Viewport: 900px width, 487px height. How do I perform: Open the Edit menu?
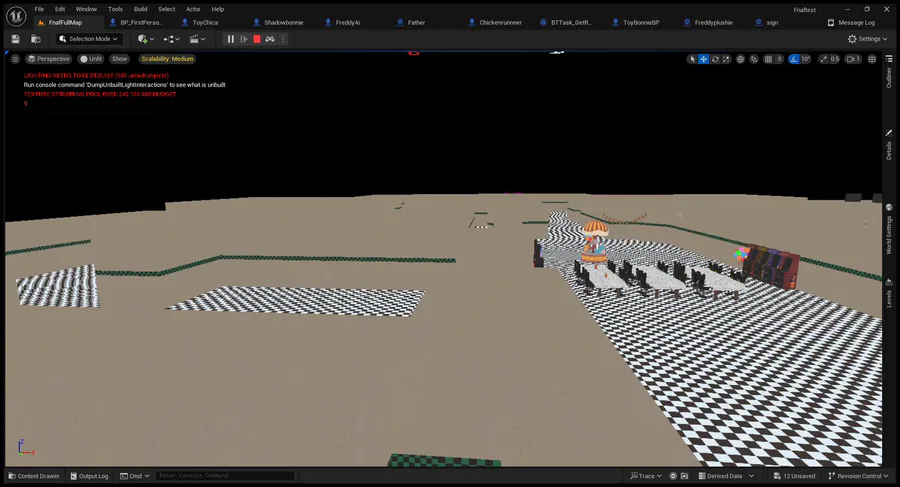60,9
